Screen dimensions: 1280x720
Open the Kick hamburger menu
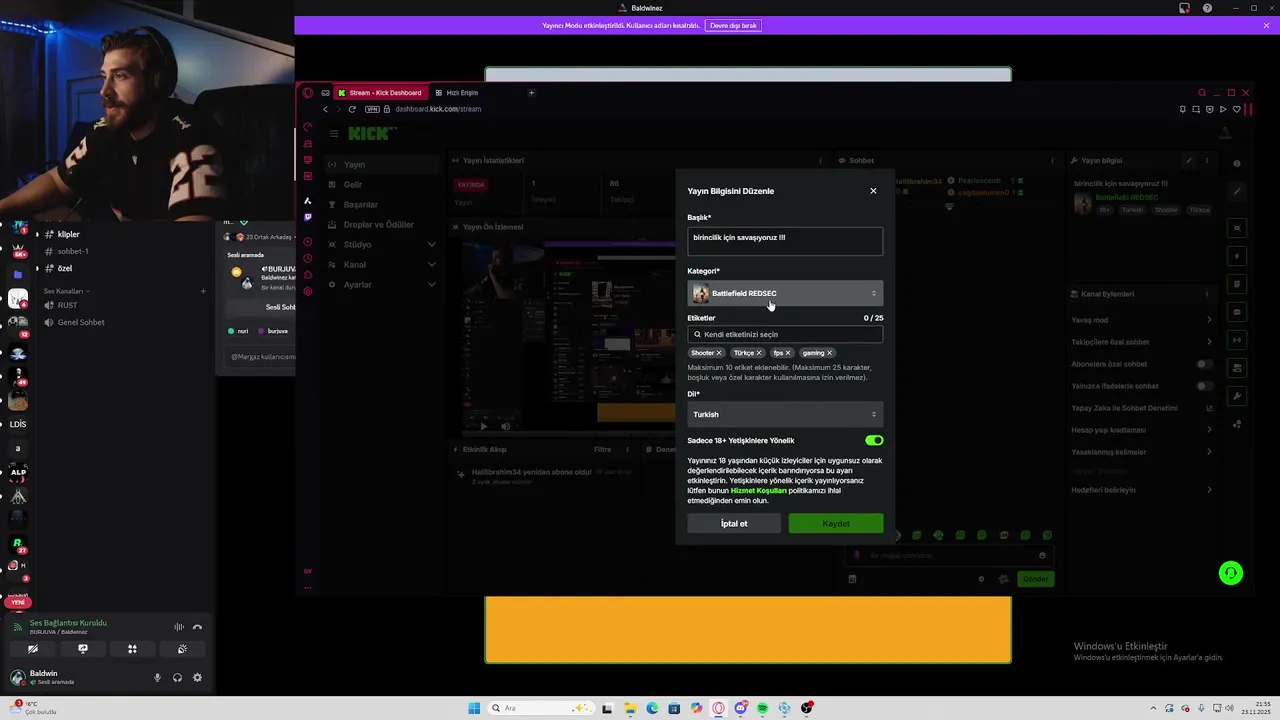click(334, 133)
